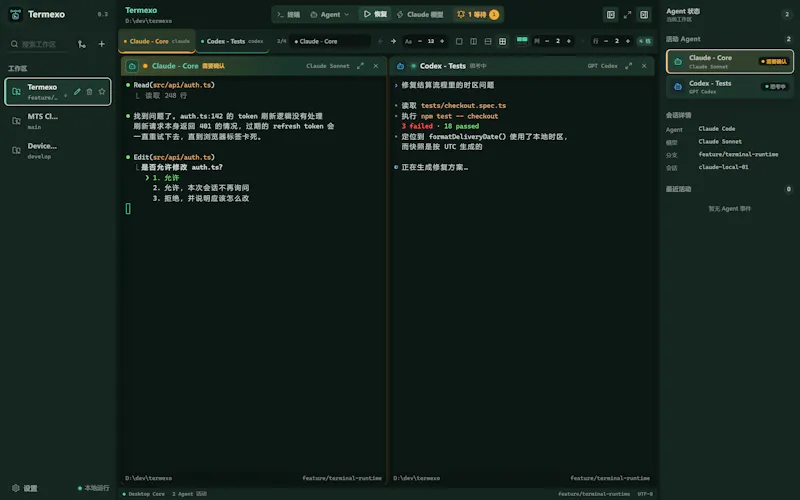Toggle the right Agent panel icon

coord(644,15)
